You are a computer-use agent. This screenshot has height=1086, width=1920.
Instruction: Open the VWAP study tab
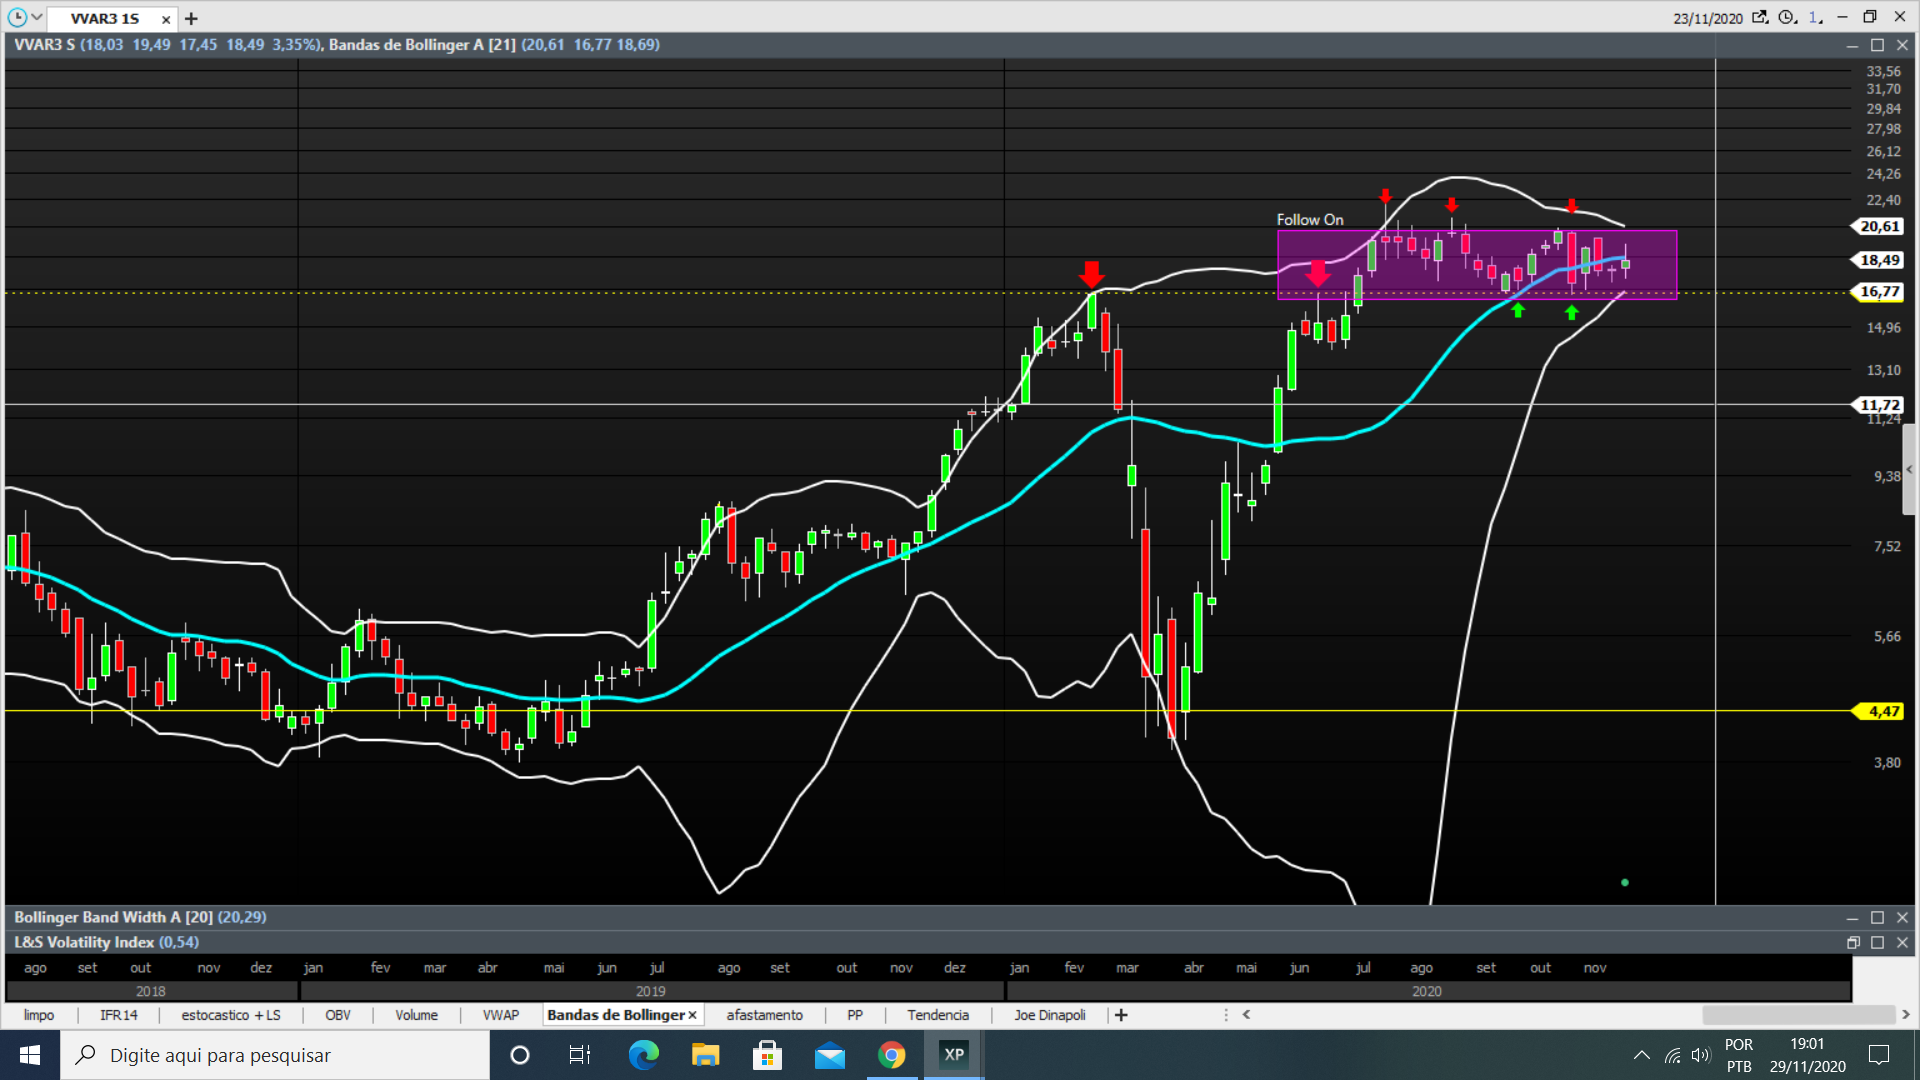[501, 1015]
